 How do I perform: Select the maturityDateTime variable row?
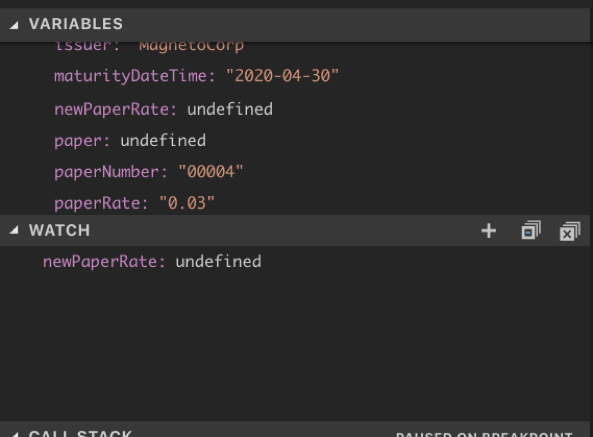tap(295, 76)
